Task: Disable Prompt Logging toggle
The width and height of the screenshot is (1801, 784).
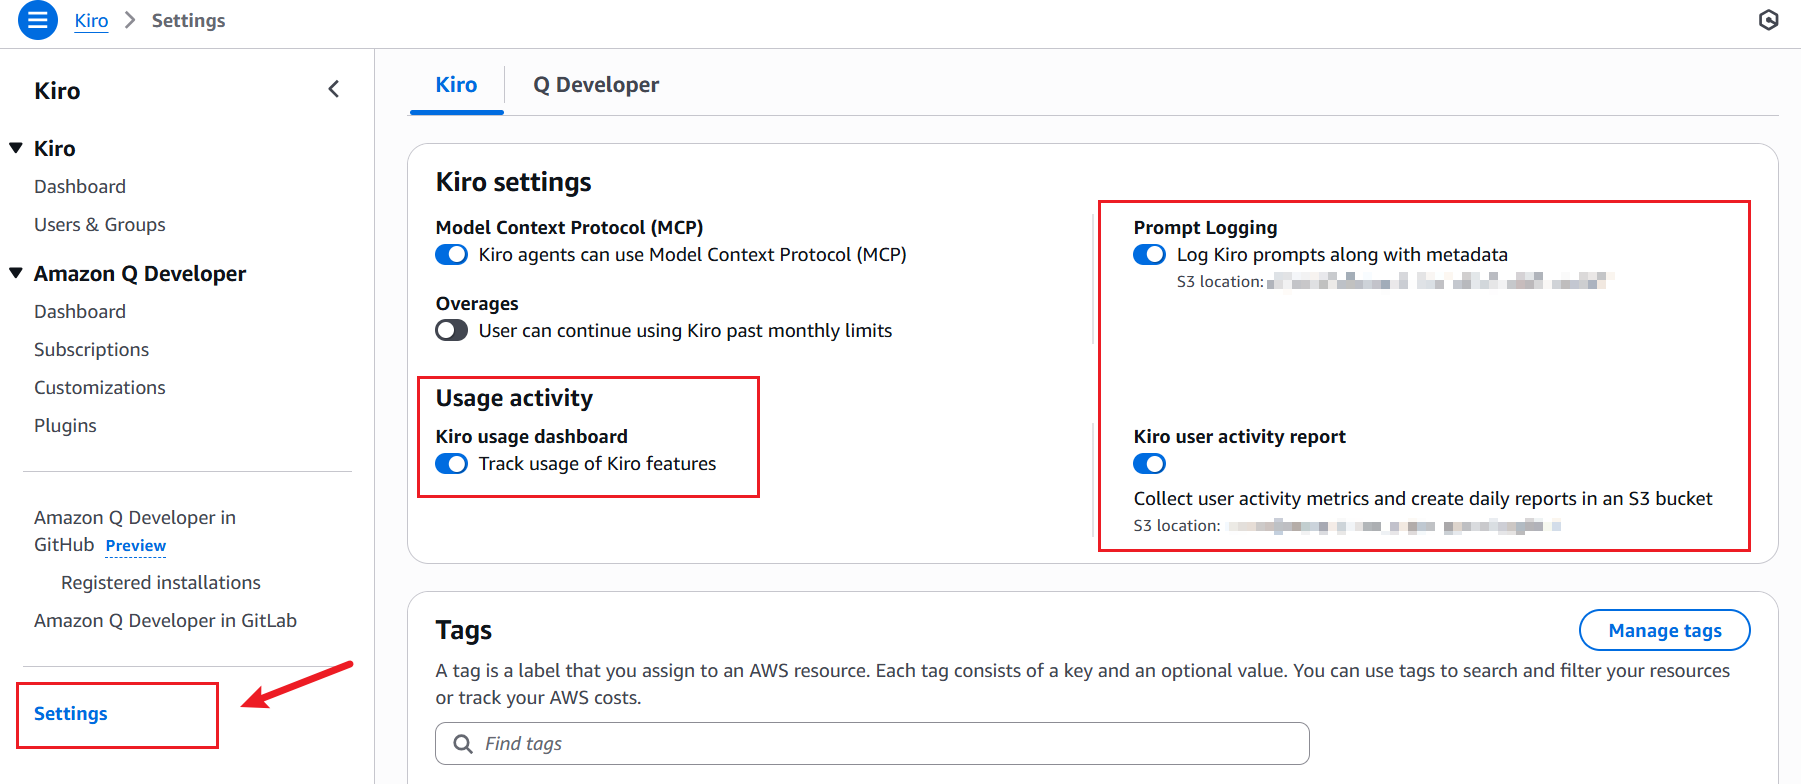Action: tap(1149, 255)
